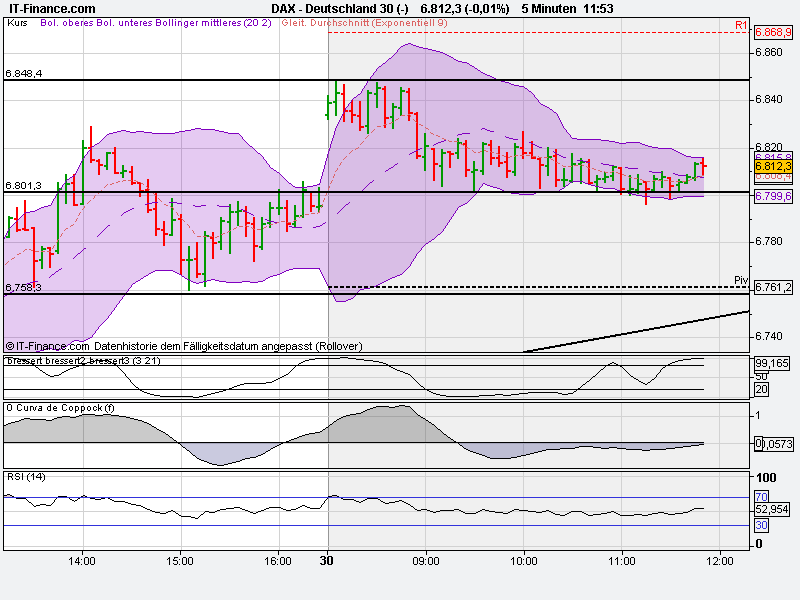800x600 pixels.
Task: Click the 6.758,3 horizontal line label
Action: pyautogui.click(x=23, y=288)
